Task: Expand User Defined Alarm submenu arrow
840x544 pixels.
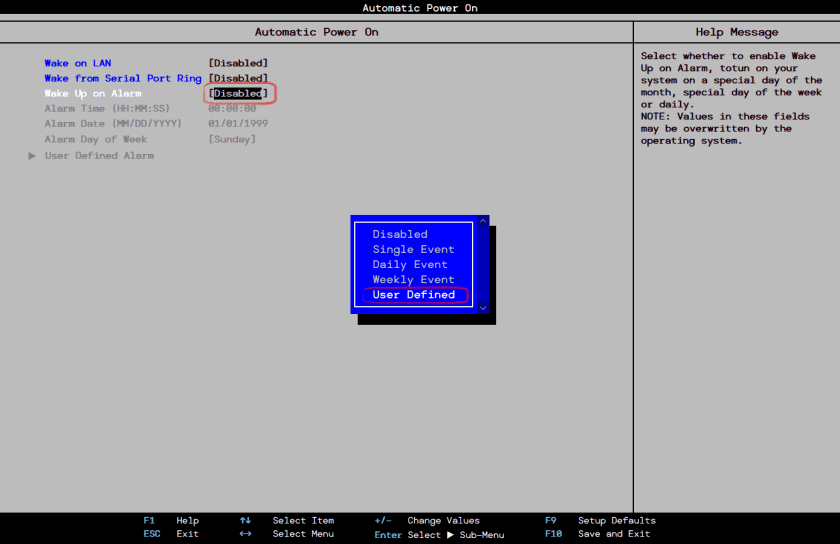Action: click(x=32, y=156)
